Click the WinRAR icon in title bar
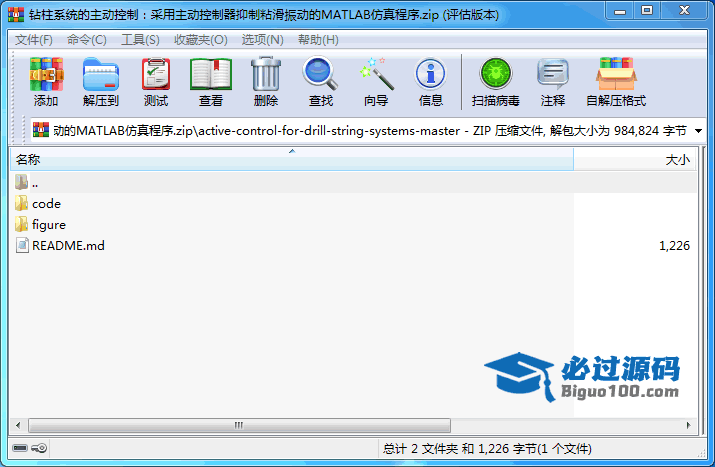 pos(16,14)
